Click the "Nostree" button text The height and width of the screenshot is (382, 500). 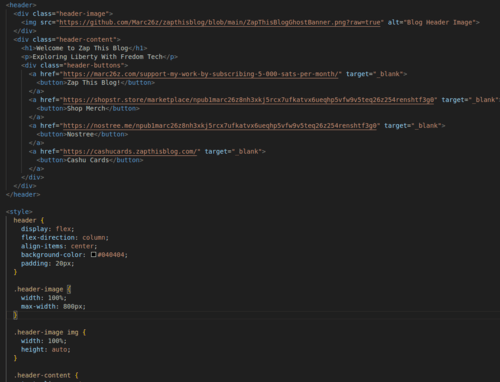tap(80, 134)
